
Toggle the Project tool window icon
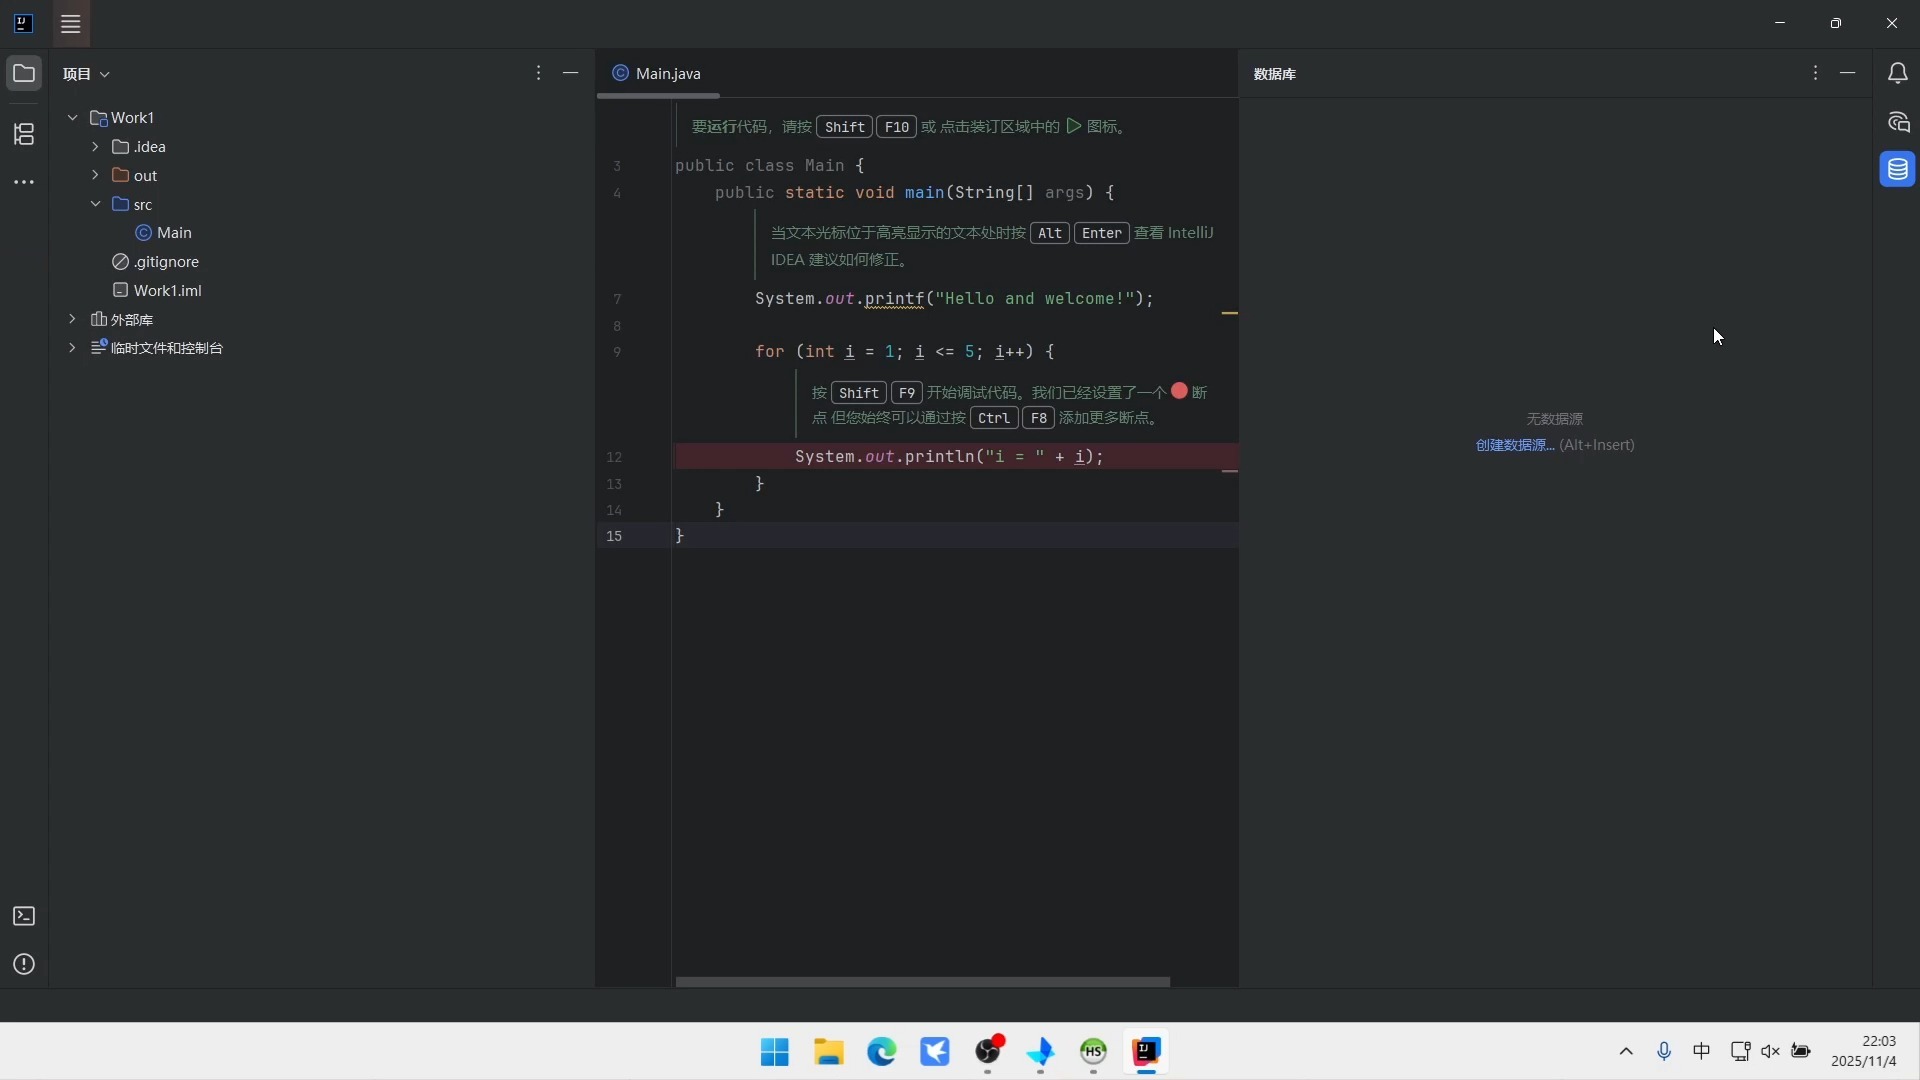click(x=24, y=74)
